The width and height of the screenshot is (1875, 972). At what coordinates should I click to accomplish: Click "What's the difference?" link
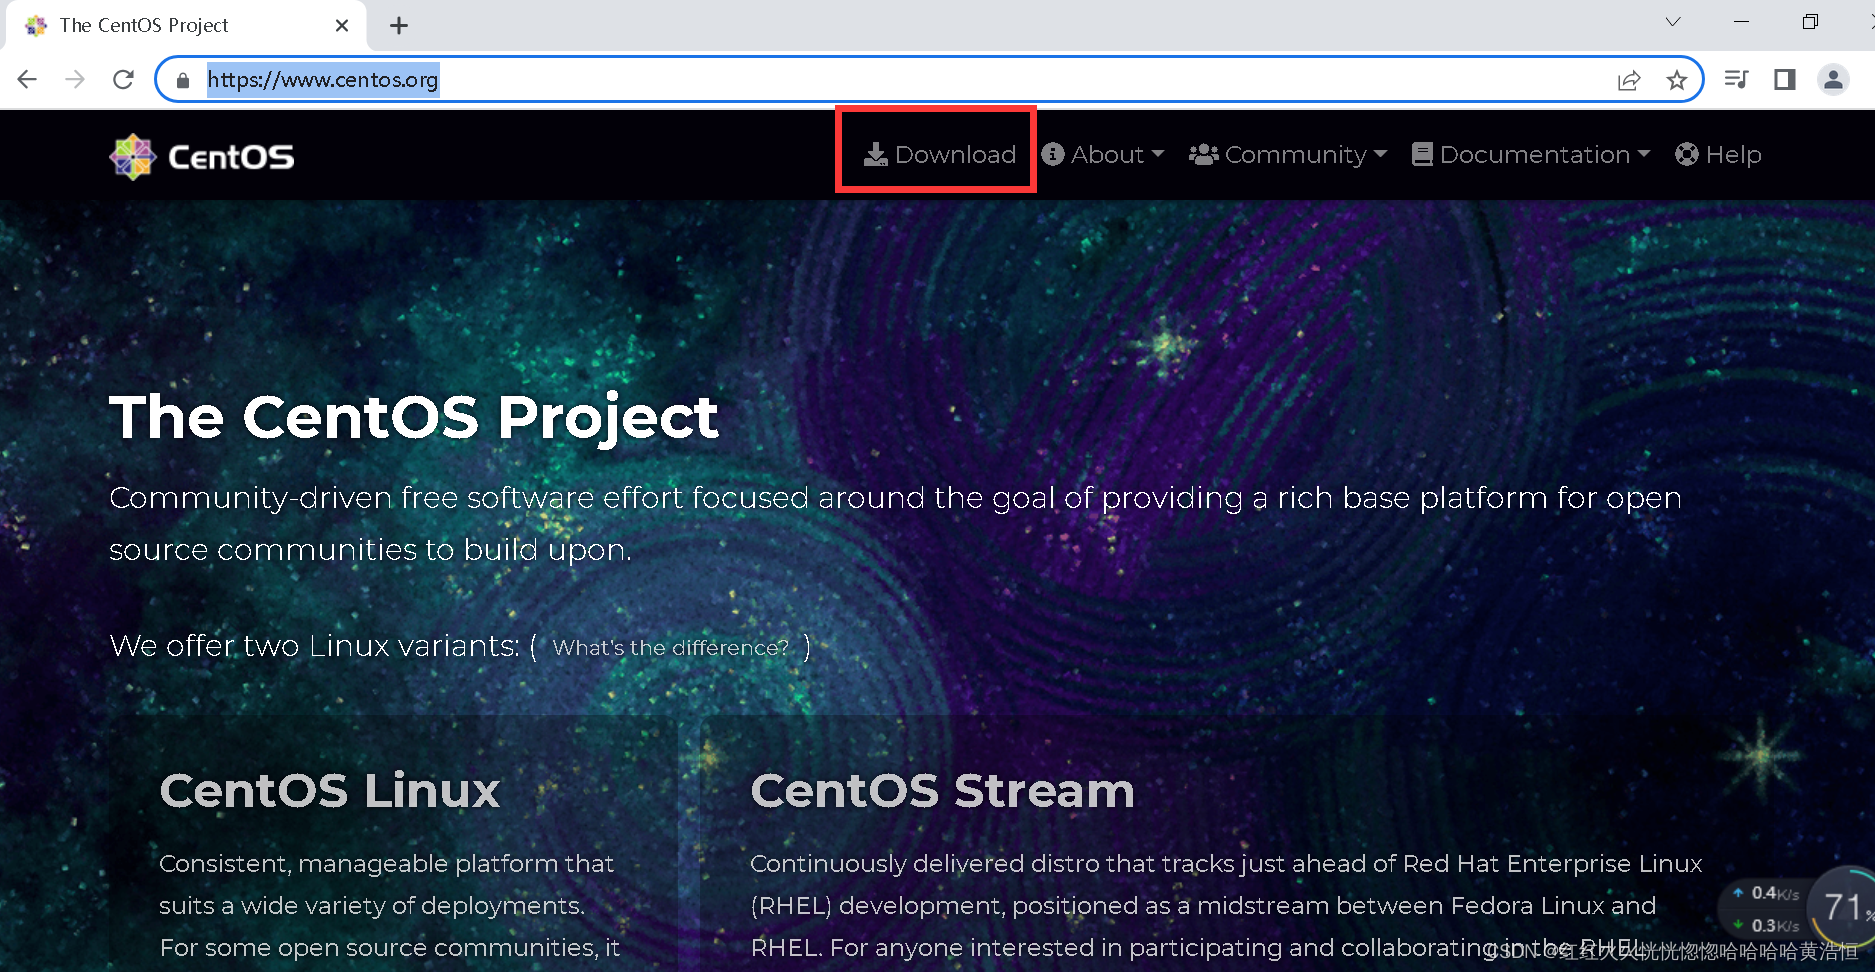pos(671,648)
